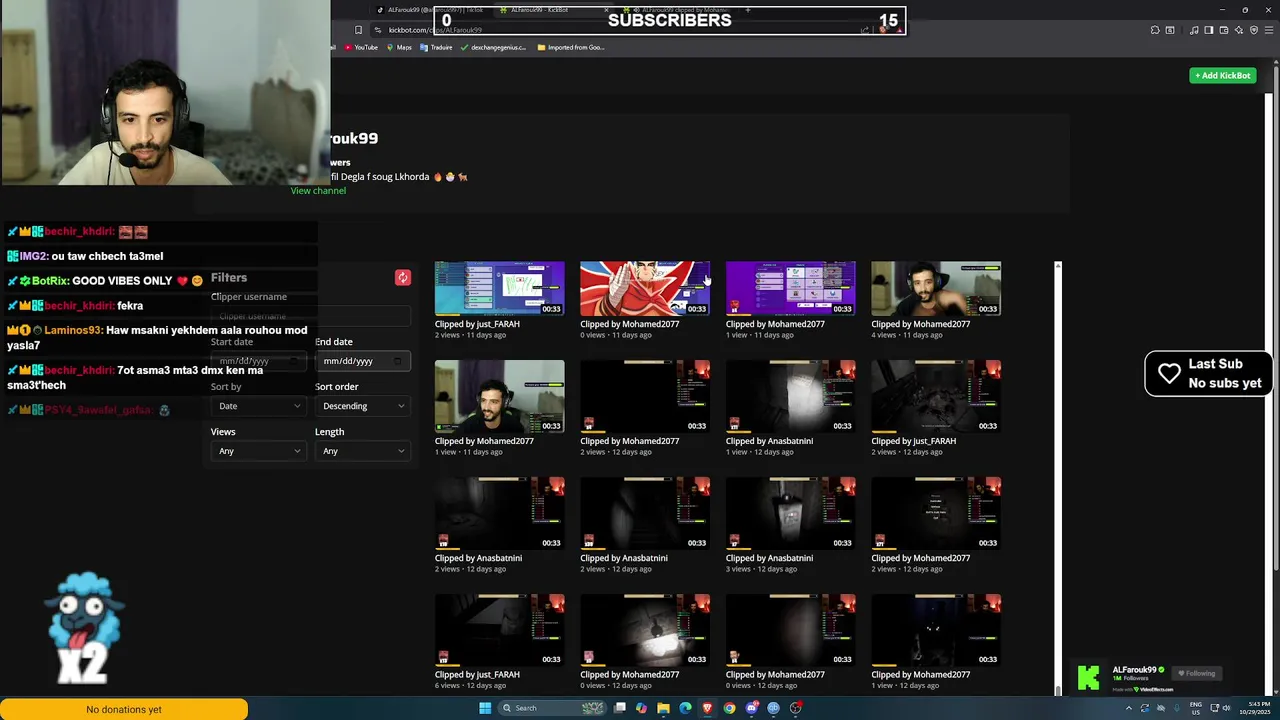
Task: Open the Sort order Descending dropdown
Action: [x=363, y=406]
